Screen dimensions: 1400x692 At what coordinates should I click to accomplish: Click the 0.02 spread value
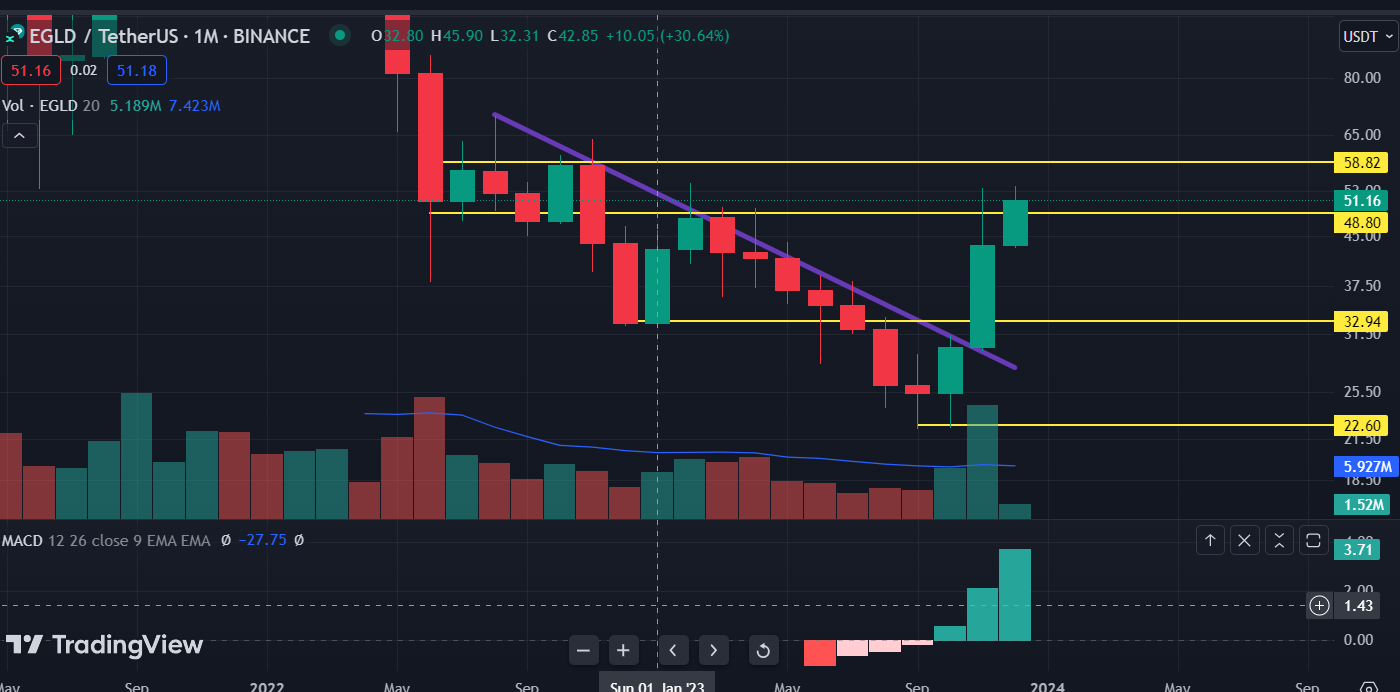click(x=84, y=70)
